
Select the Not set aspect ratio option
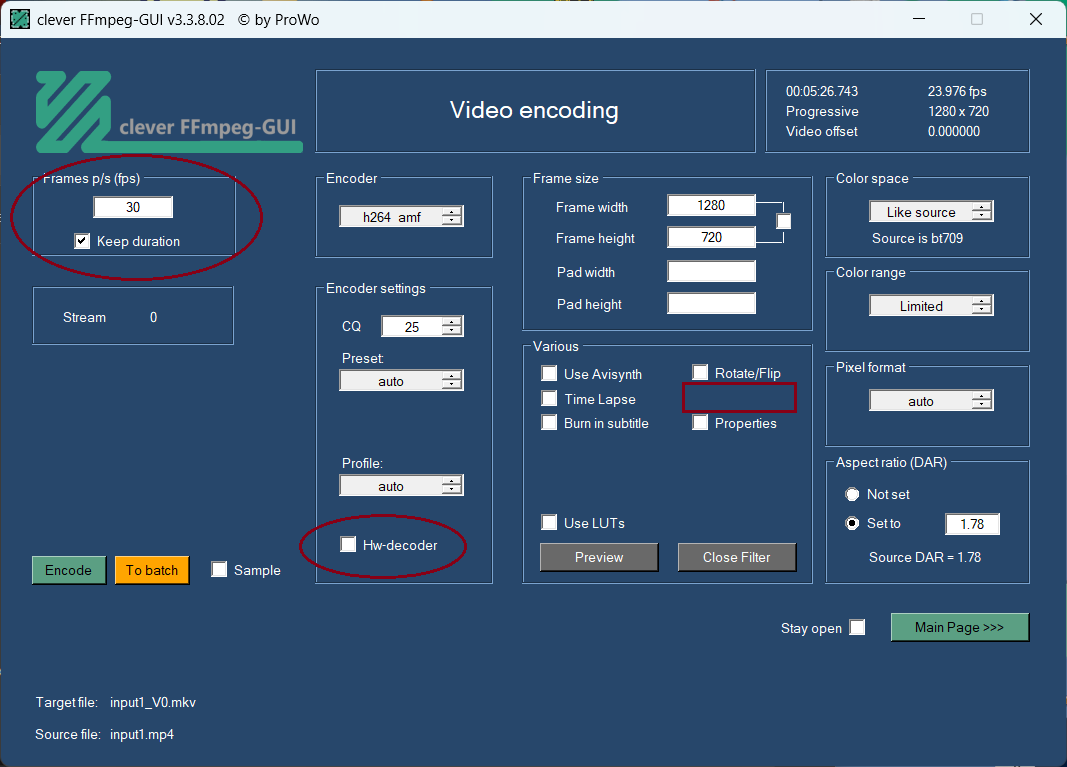852,494
